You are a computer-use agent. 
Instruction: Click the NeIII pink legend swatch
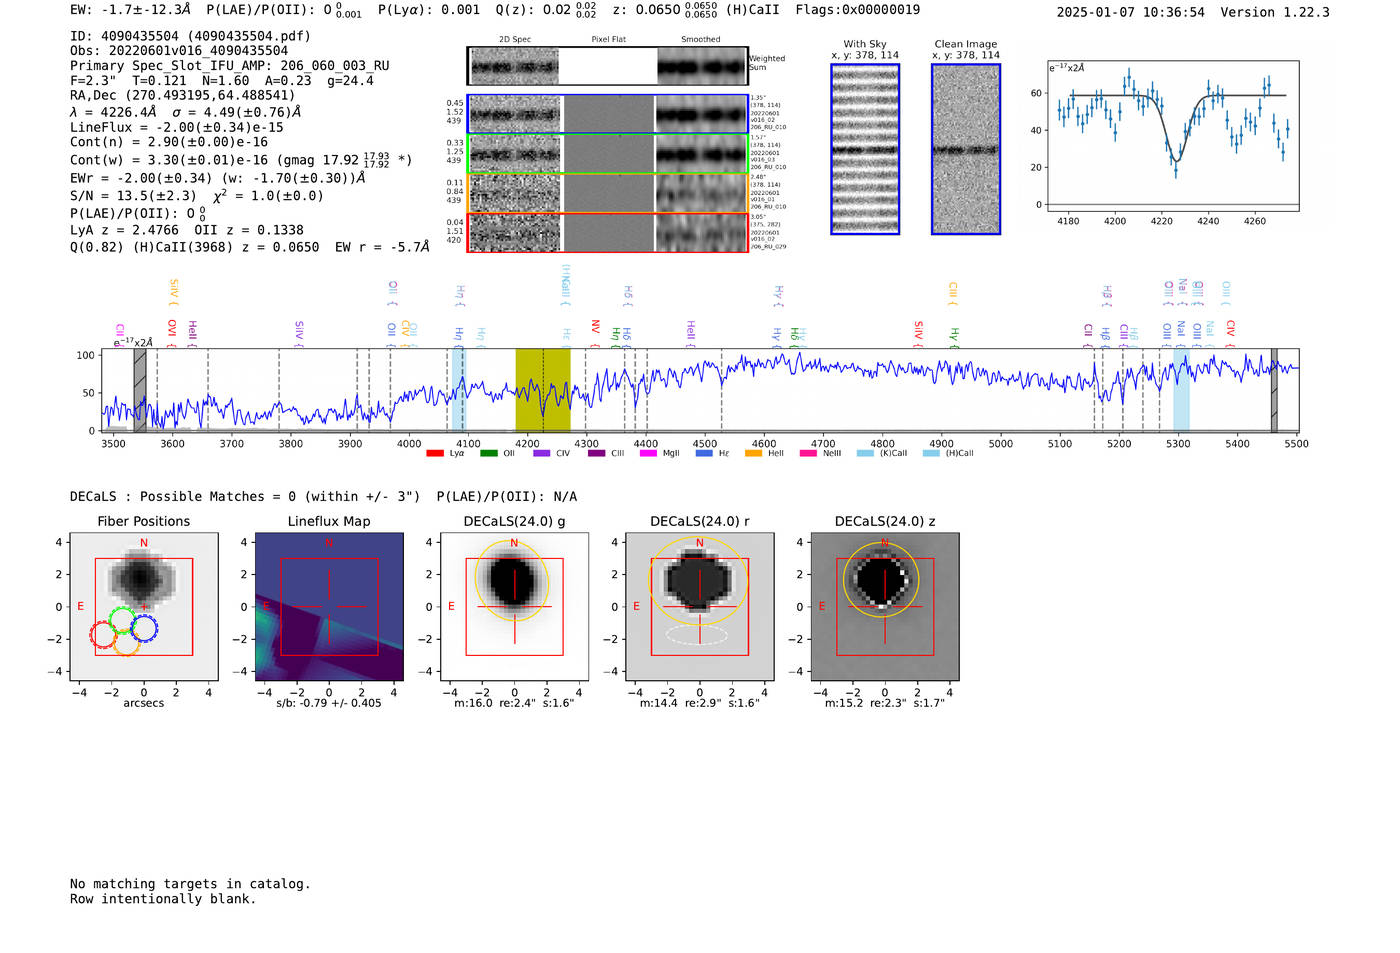coord(808,453)
